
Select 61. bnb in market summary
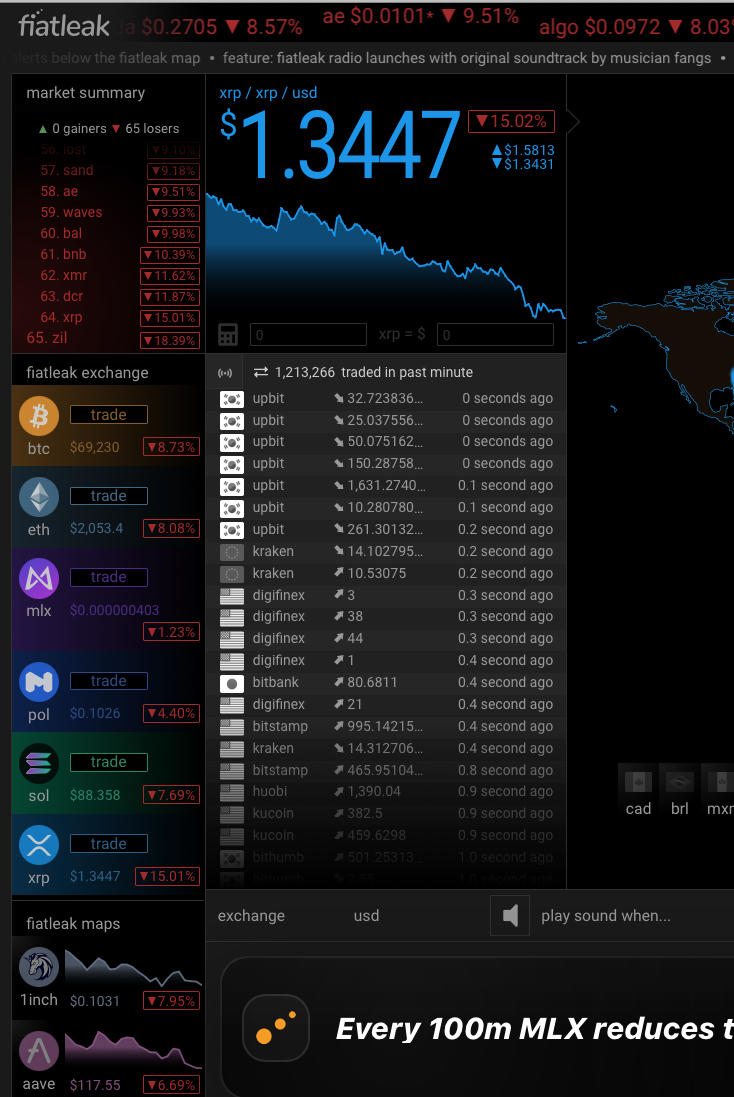click(x=119, y=255)
